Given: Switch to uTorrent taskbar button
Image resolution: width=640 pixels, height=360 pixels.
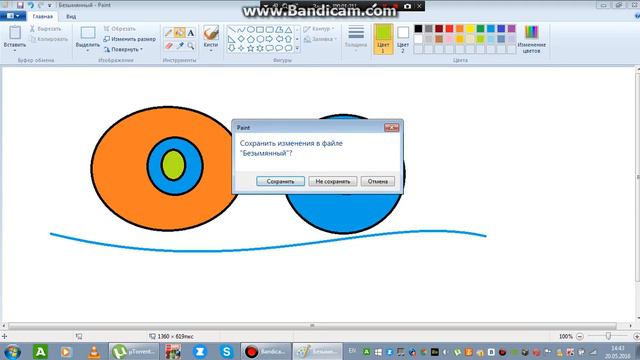Looking at the screenshot, I should pyautogui.click(x=133, y=351).
